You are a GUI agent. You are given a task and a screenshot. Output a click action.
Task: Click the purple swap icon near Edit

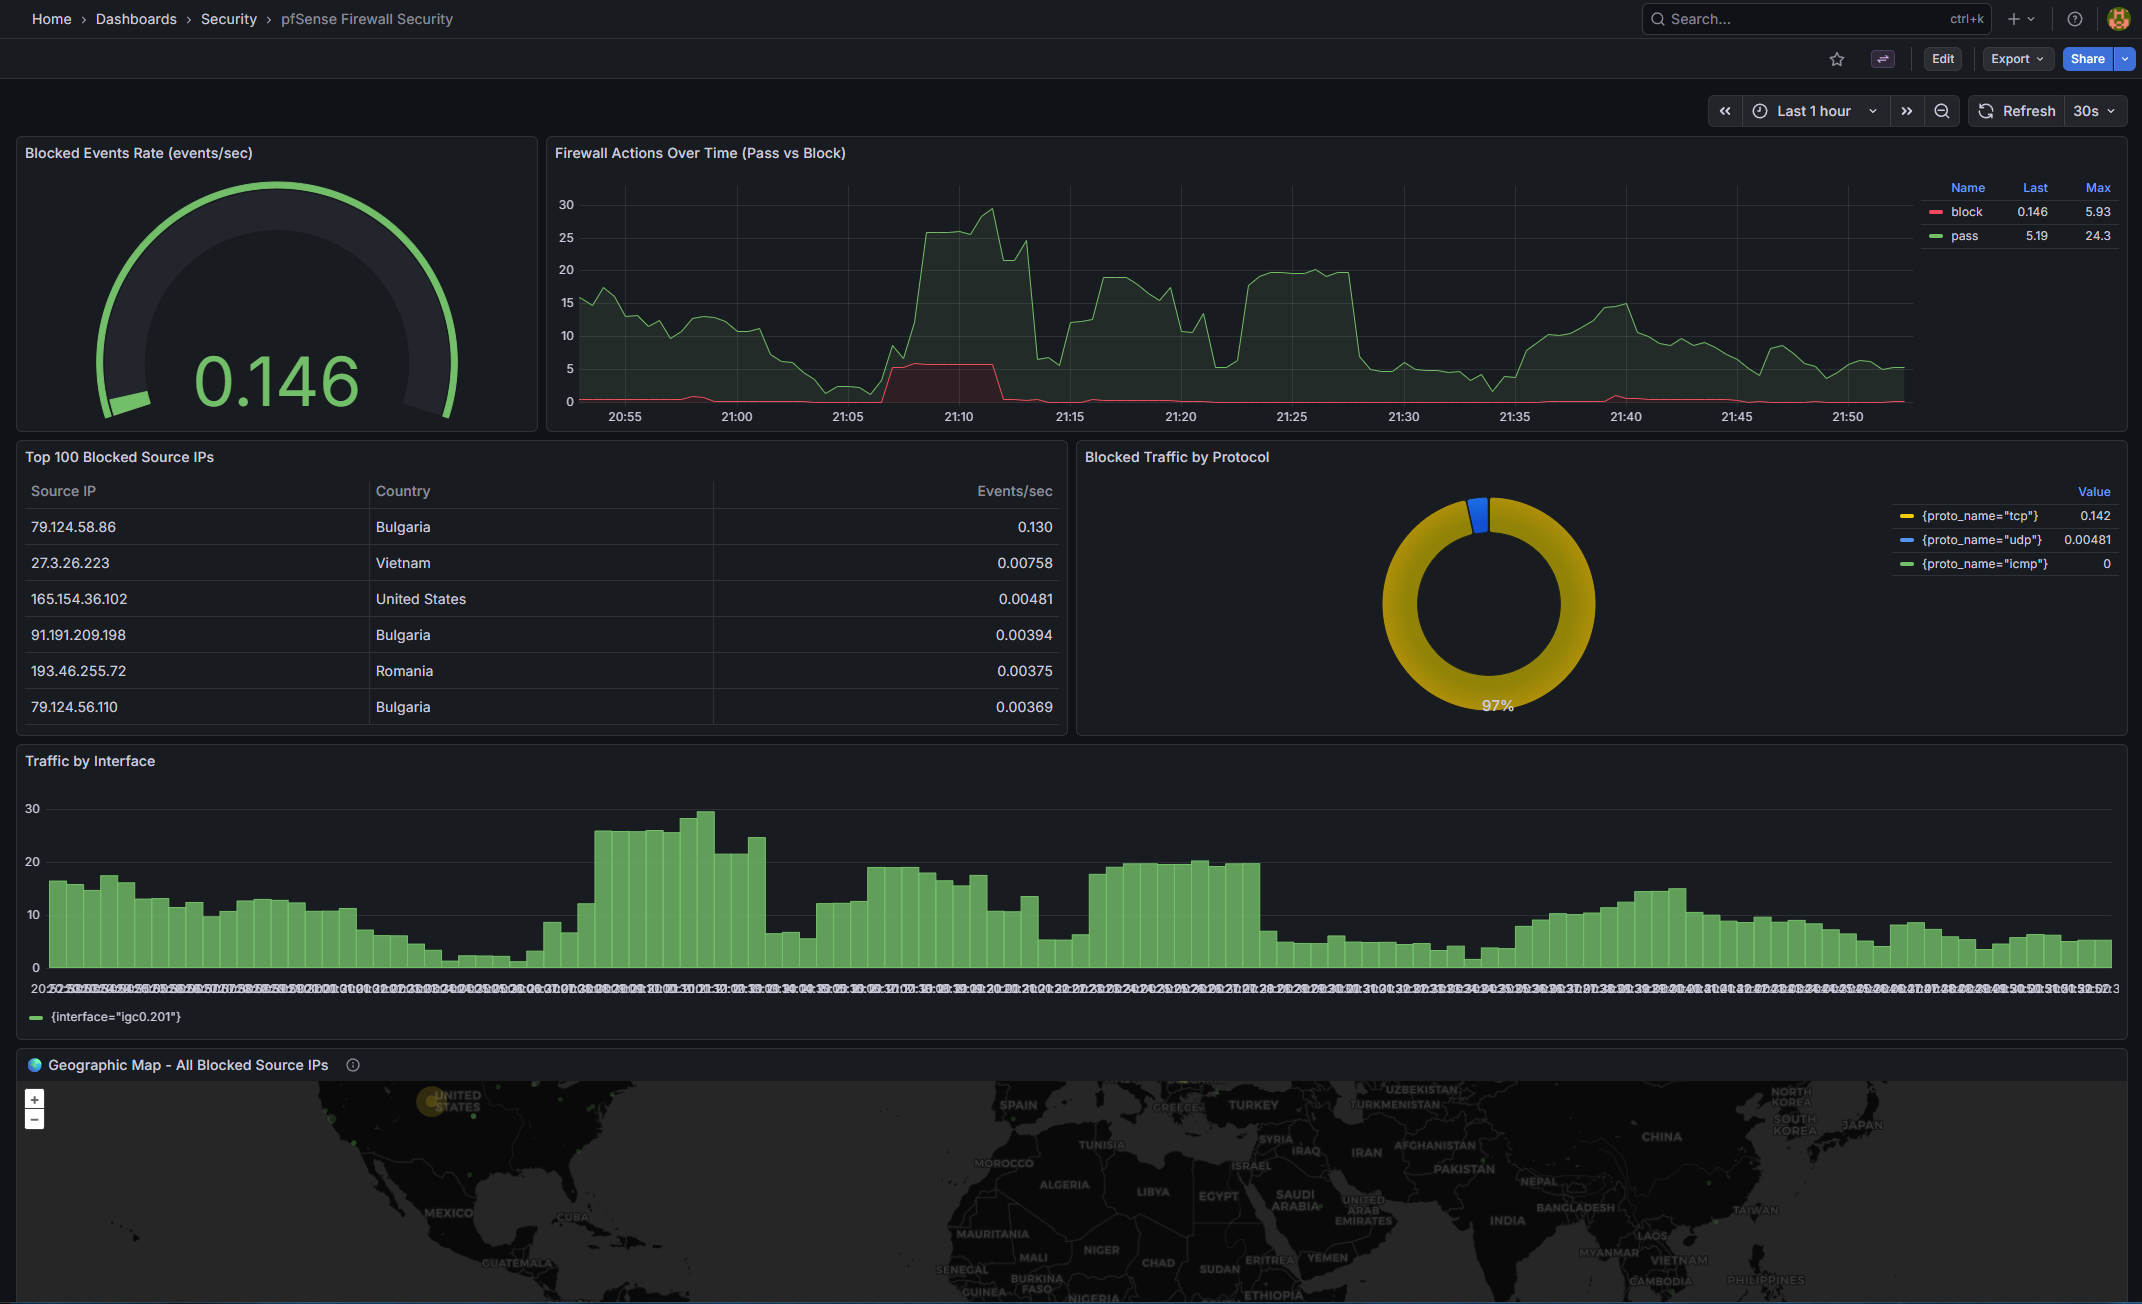[x=1883, y=59]
